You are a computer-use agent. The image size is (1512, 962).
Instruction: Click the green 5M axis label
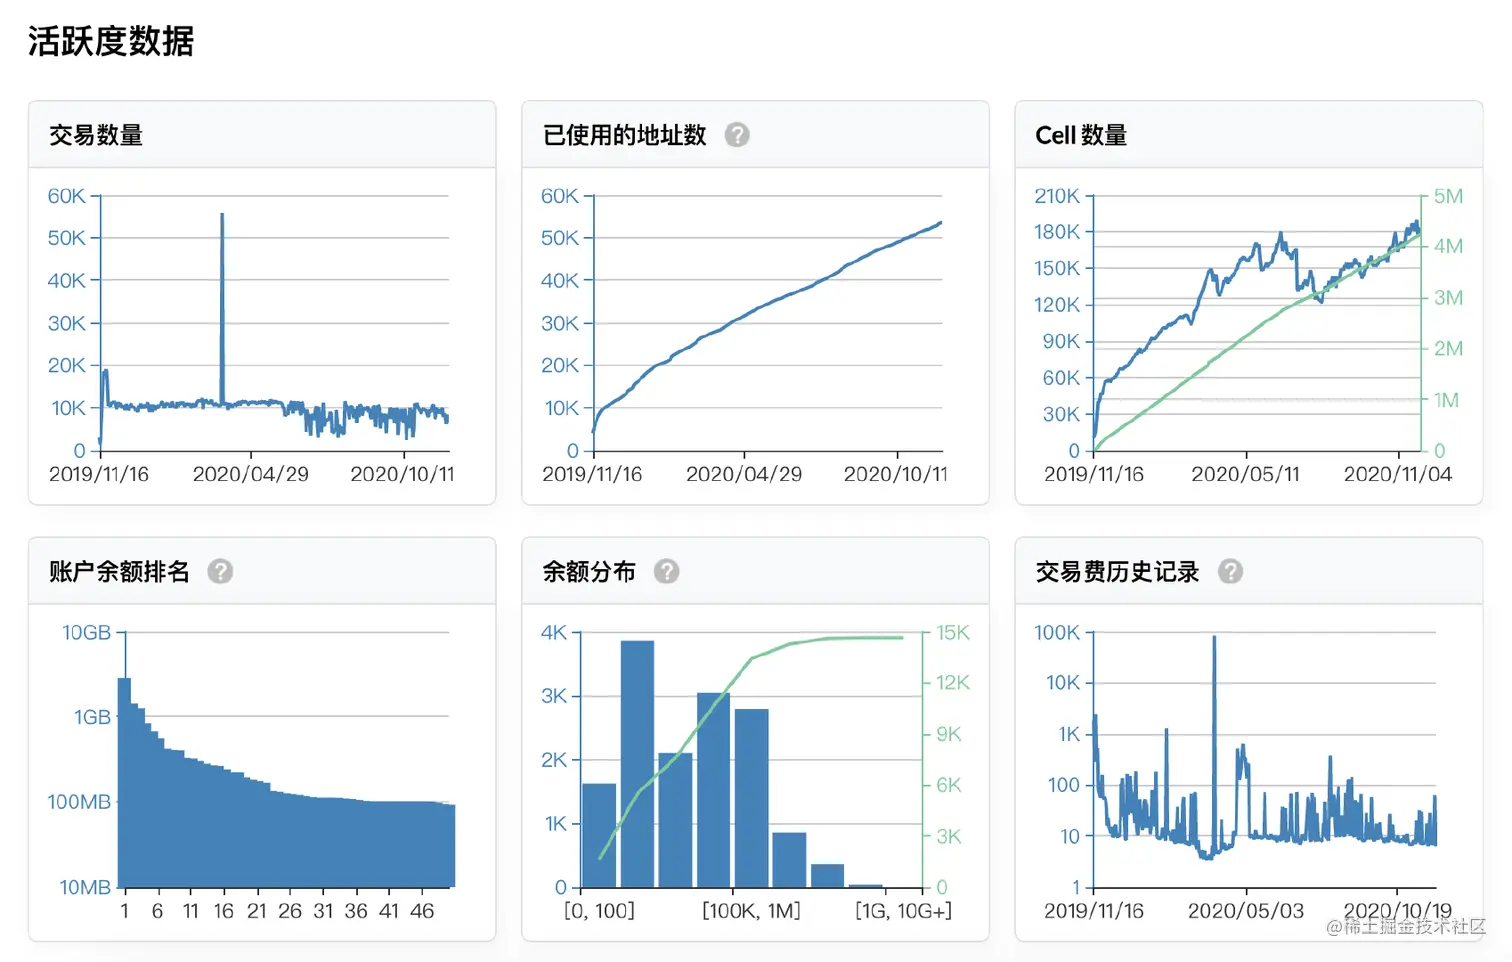1448,196
